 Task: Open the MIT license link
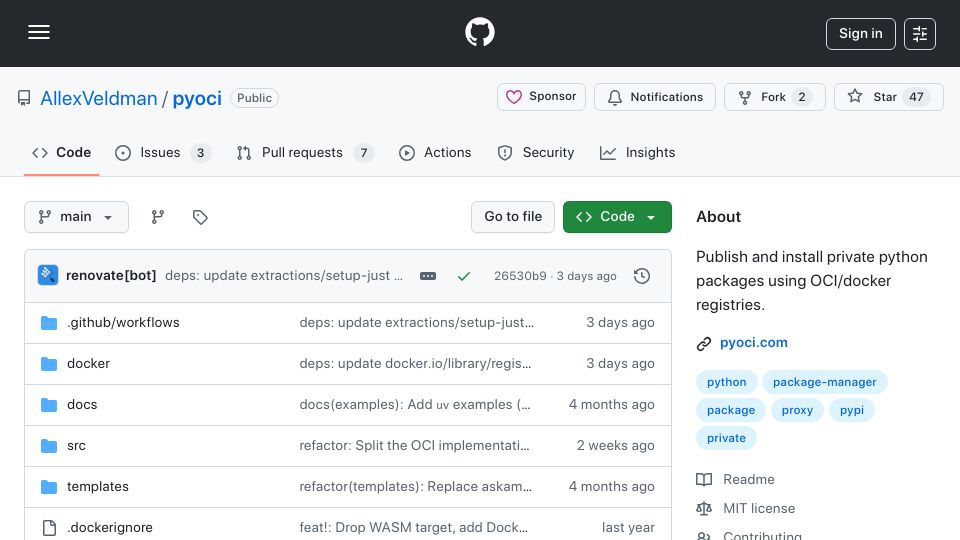[759, 508]
